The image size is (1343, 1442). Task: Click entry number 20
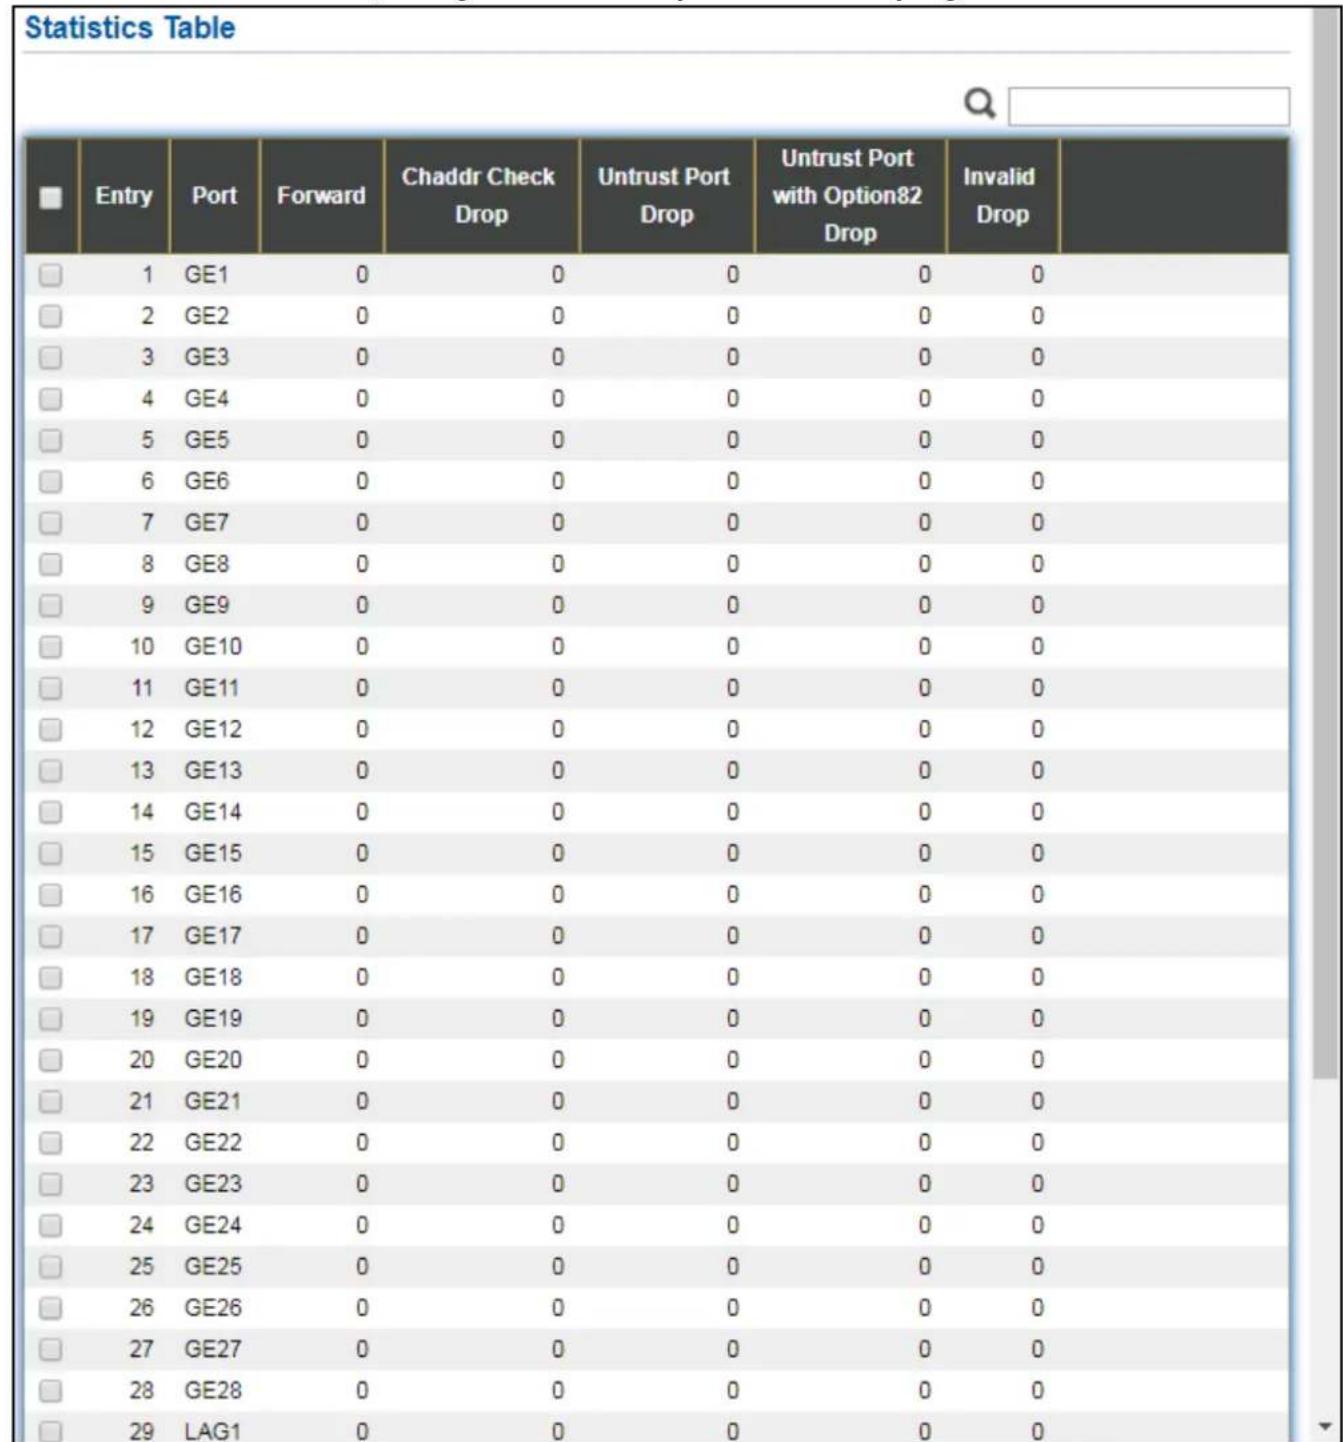pos(142,1060)
